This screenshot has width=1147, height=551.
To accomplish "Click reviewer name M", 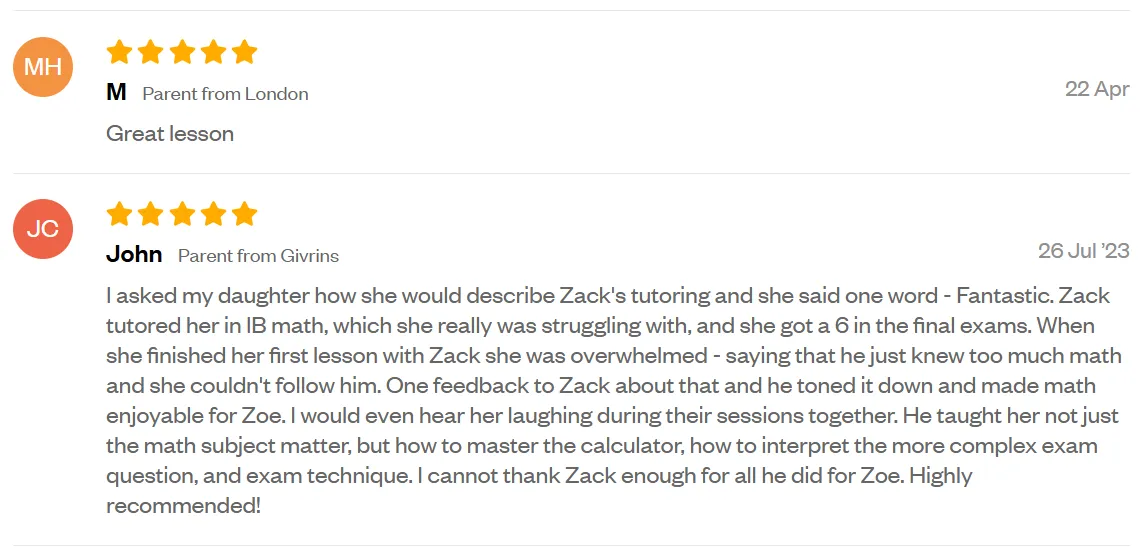I will tap(116, 92).
